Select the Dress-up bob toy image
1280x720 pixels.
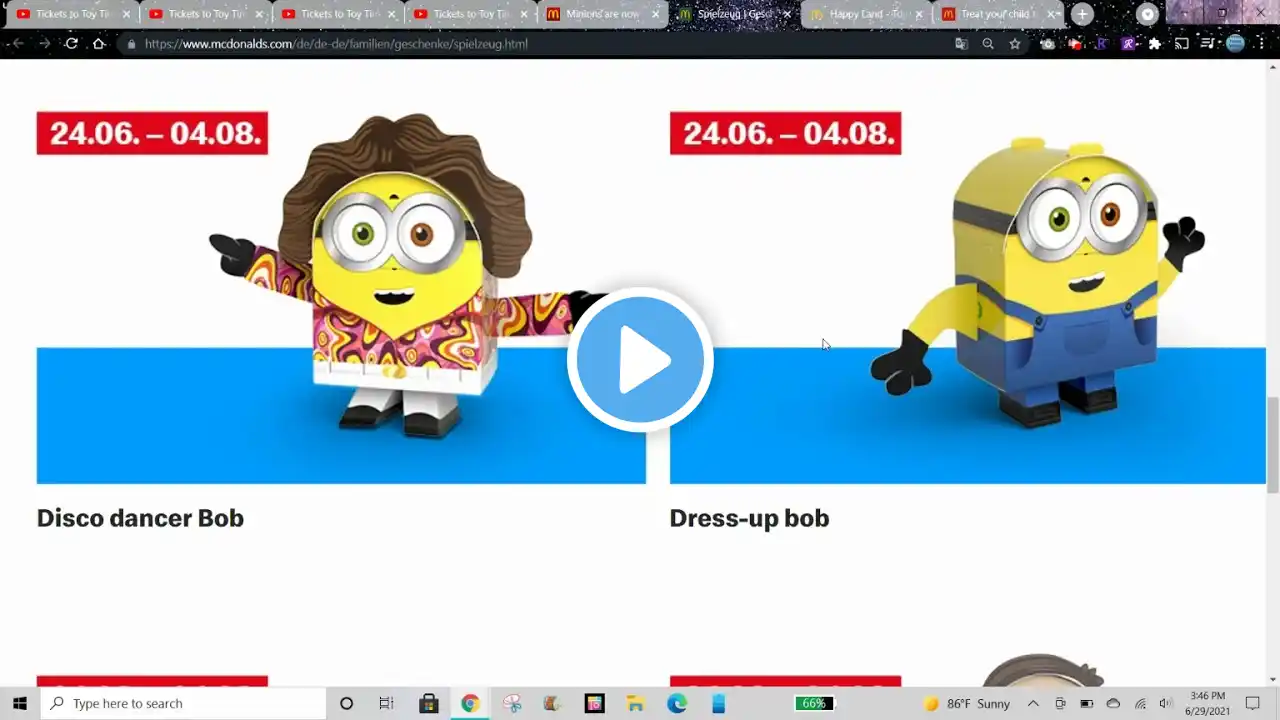tap(968, 298)
